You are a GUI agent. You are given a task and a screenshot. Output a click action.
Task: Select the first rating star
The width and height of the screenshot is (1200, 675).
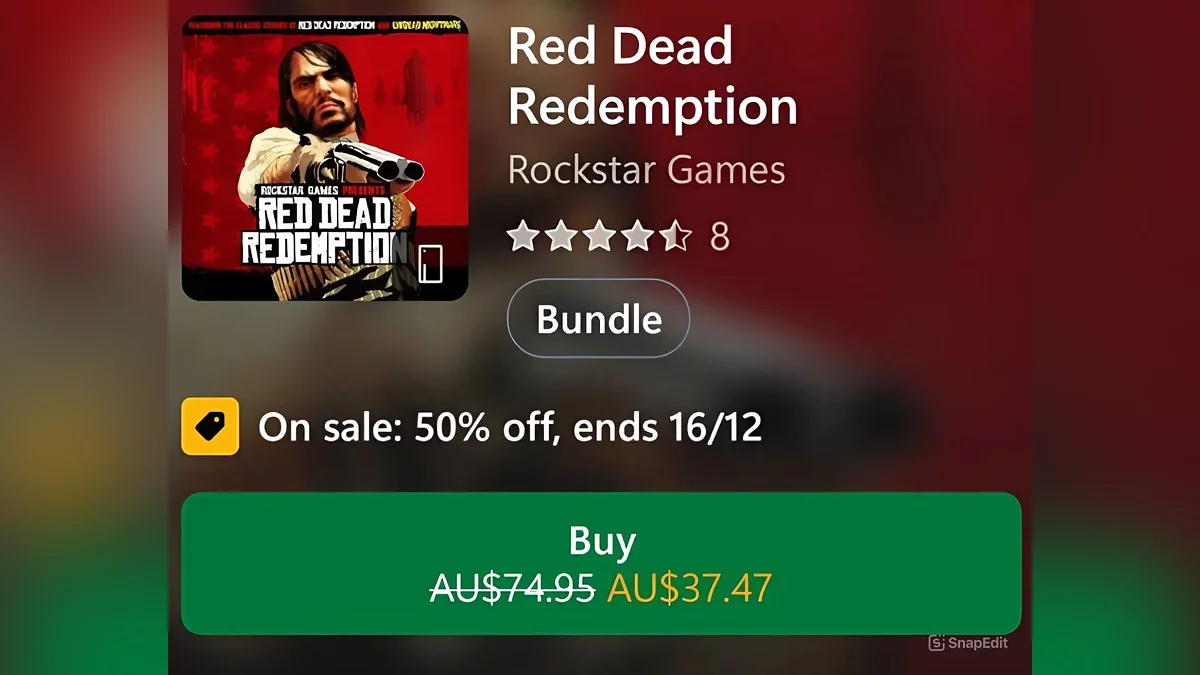coord(522,237)
